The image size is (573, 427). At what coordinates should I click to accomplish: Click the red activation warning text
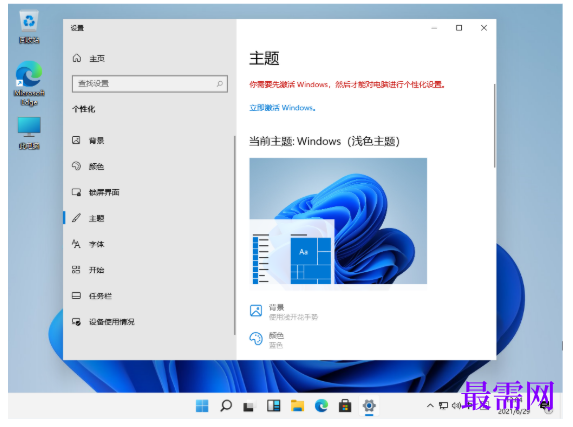[x=347, y=85]
